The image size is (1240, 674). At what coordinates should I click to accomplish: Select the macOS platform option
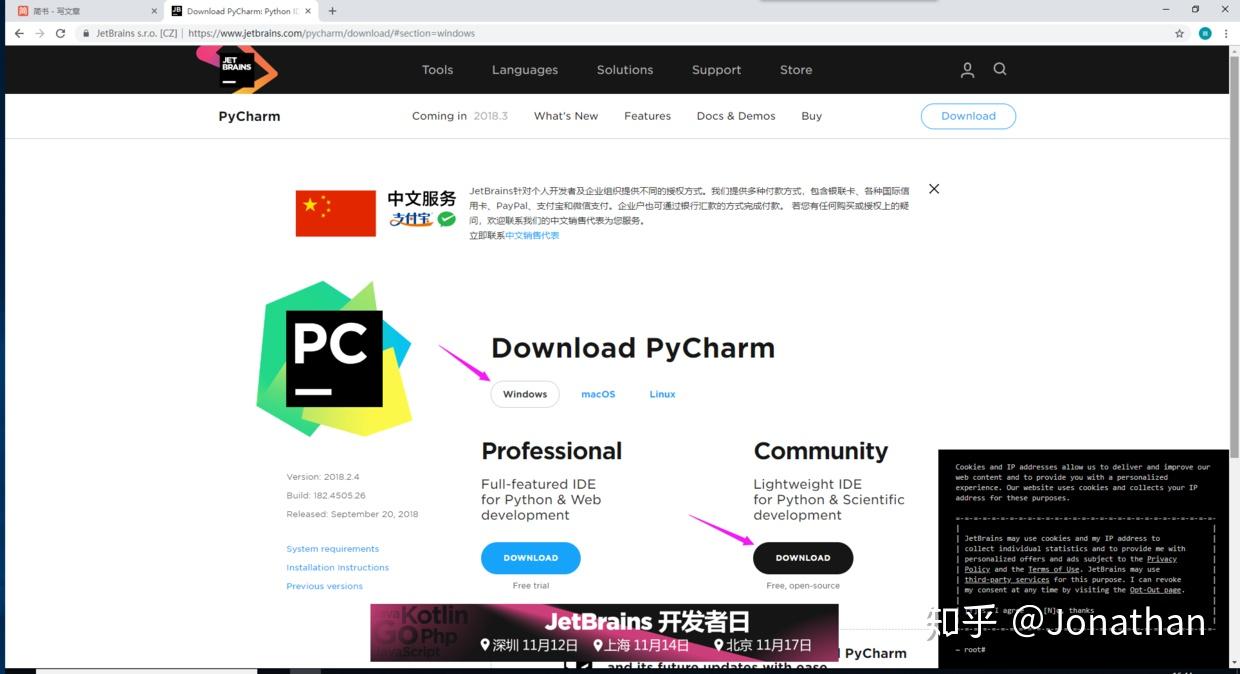click(x=598, y=393)
